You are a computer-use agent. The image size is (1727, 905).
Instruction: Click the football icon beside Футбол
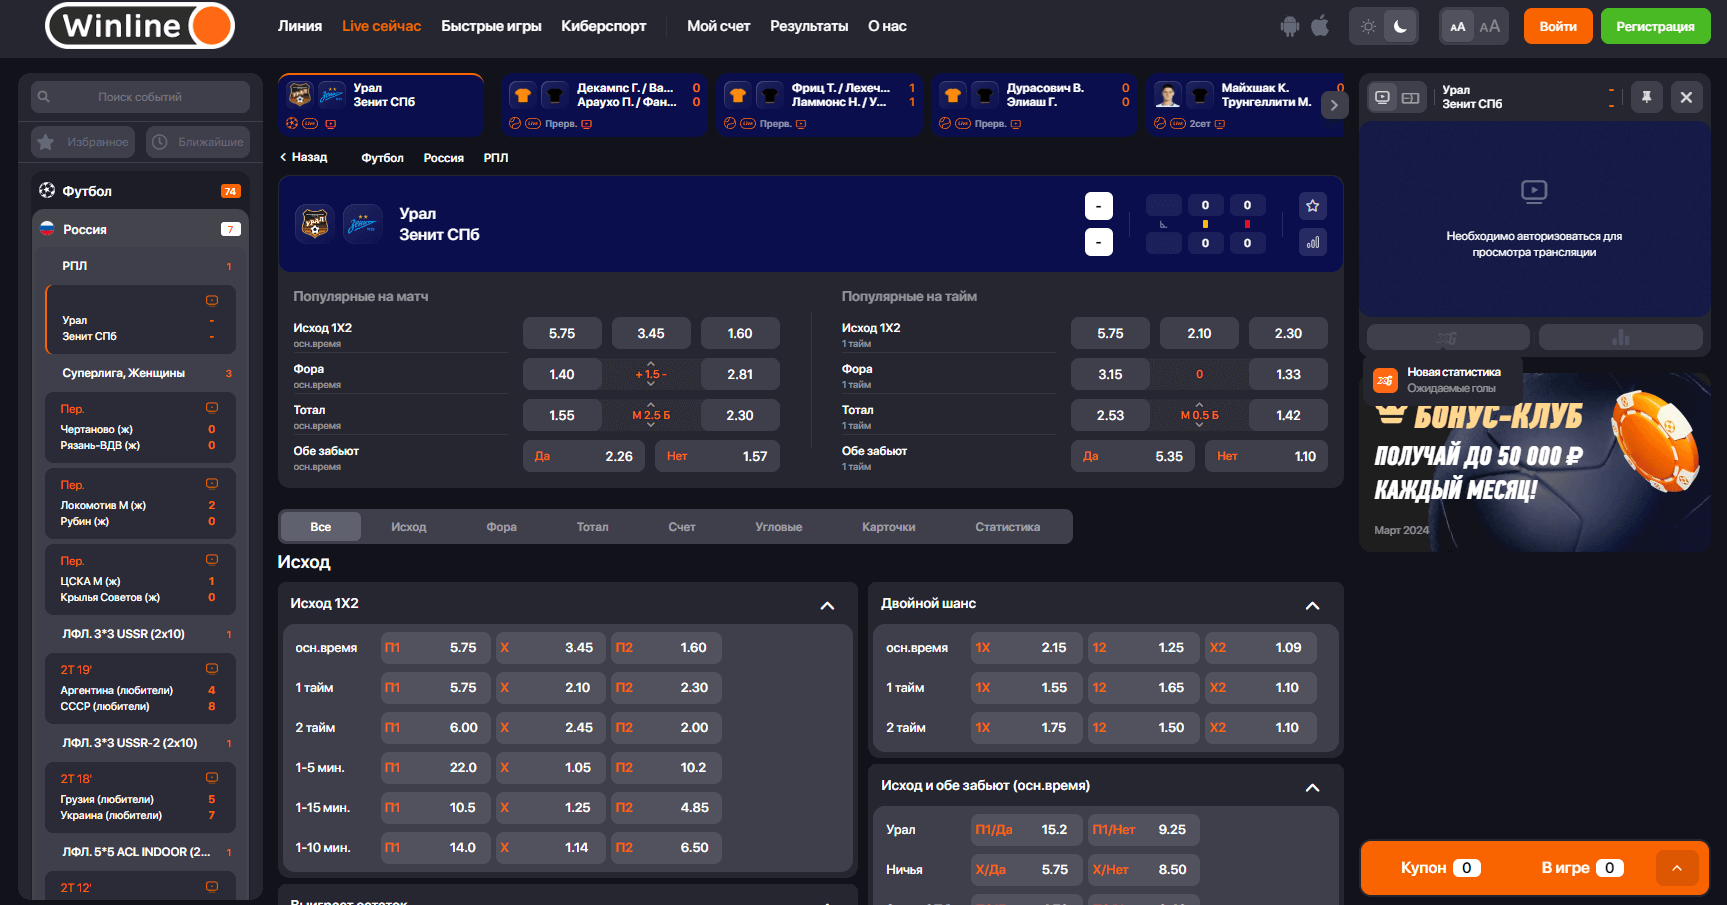coord(47,190)
